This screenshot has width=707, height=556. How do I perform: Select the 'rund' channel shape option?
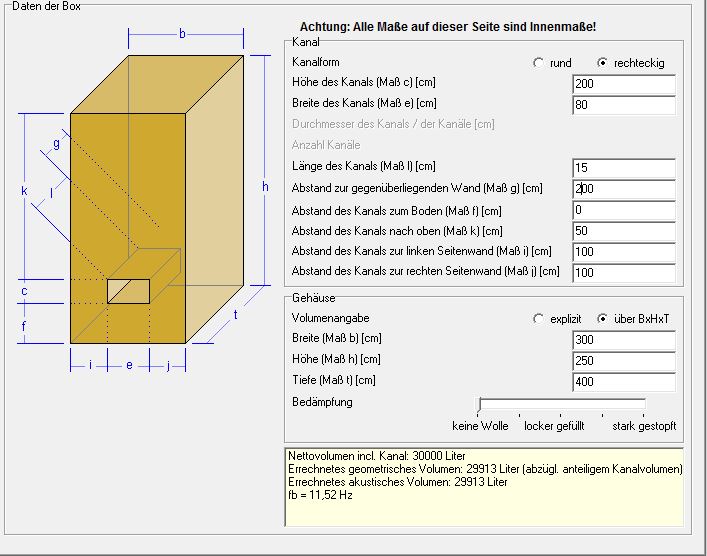coord(540,63)
